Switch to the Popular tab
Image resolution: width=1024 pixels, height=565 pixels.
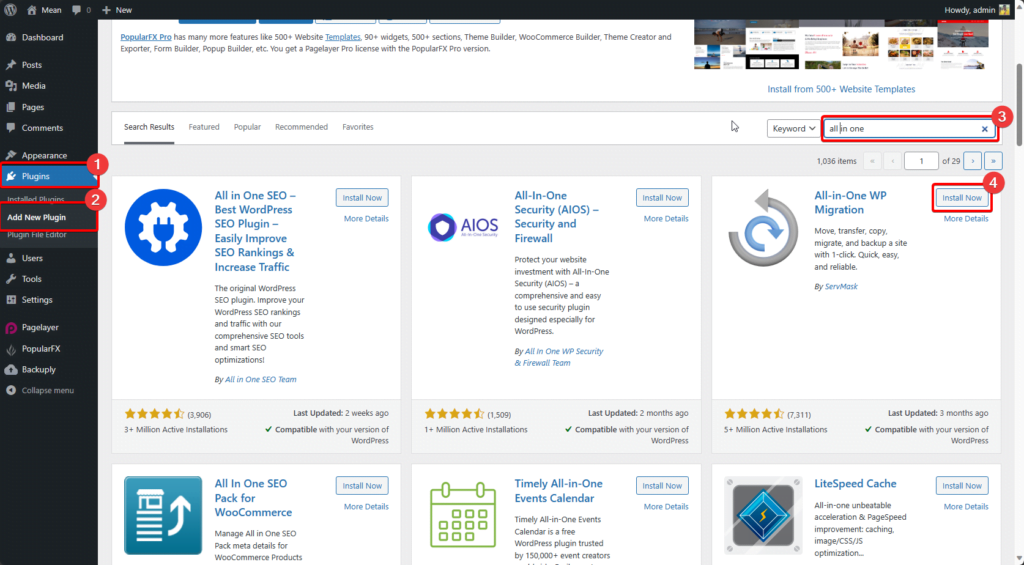pos(247,127)
